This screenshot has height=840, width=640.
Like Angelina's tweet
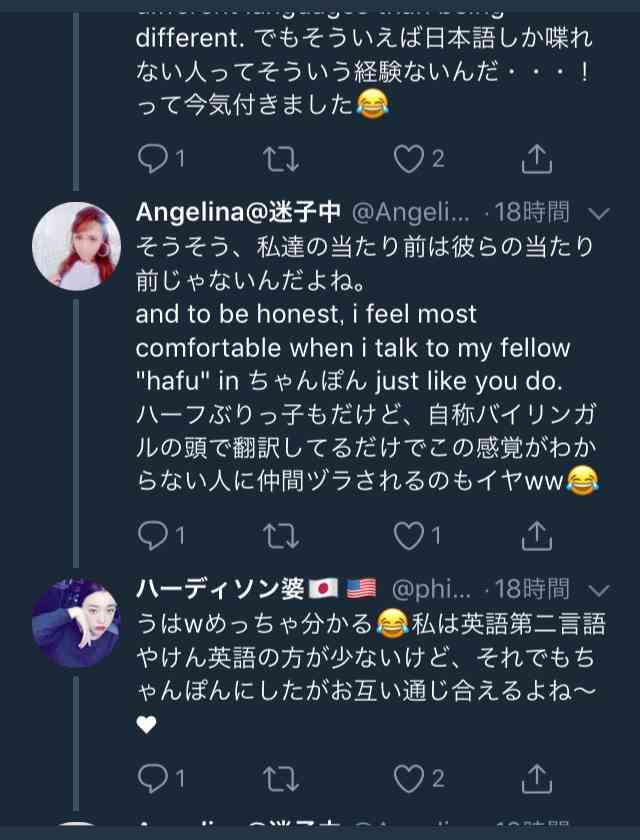click(408, 536)
